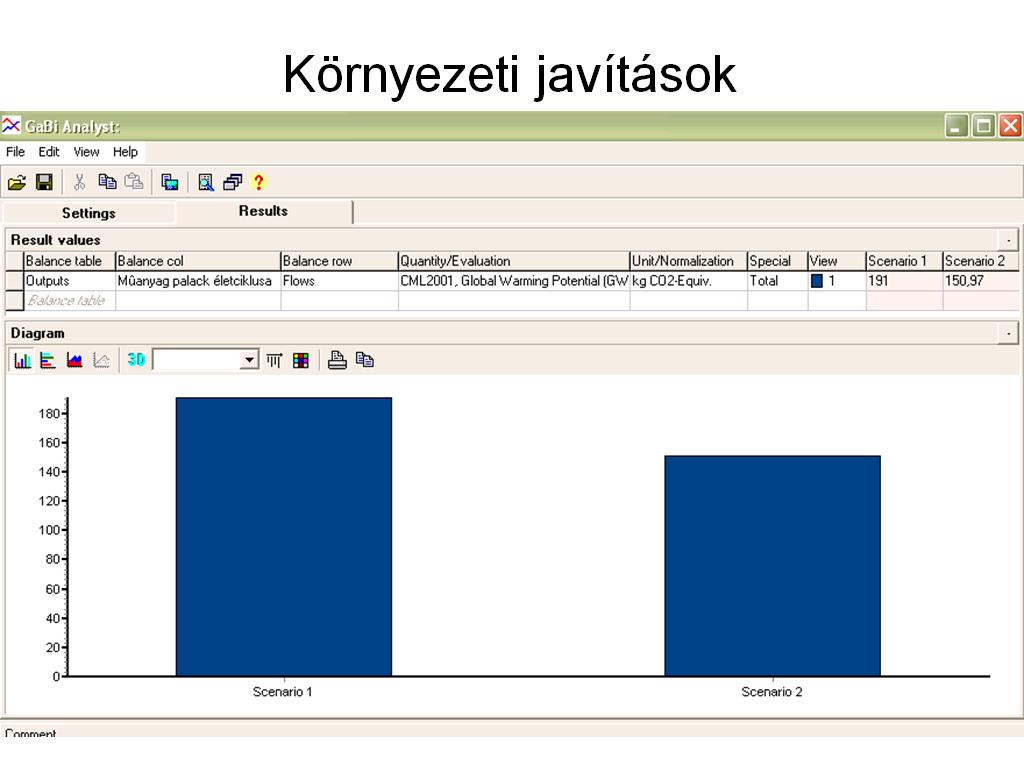This screenshot has width=1024, height=768.
Task: Click the empty Balance table placeholder cell
Action: pyautogui.click(x=69, y=300)
